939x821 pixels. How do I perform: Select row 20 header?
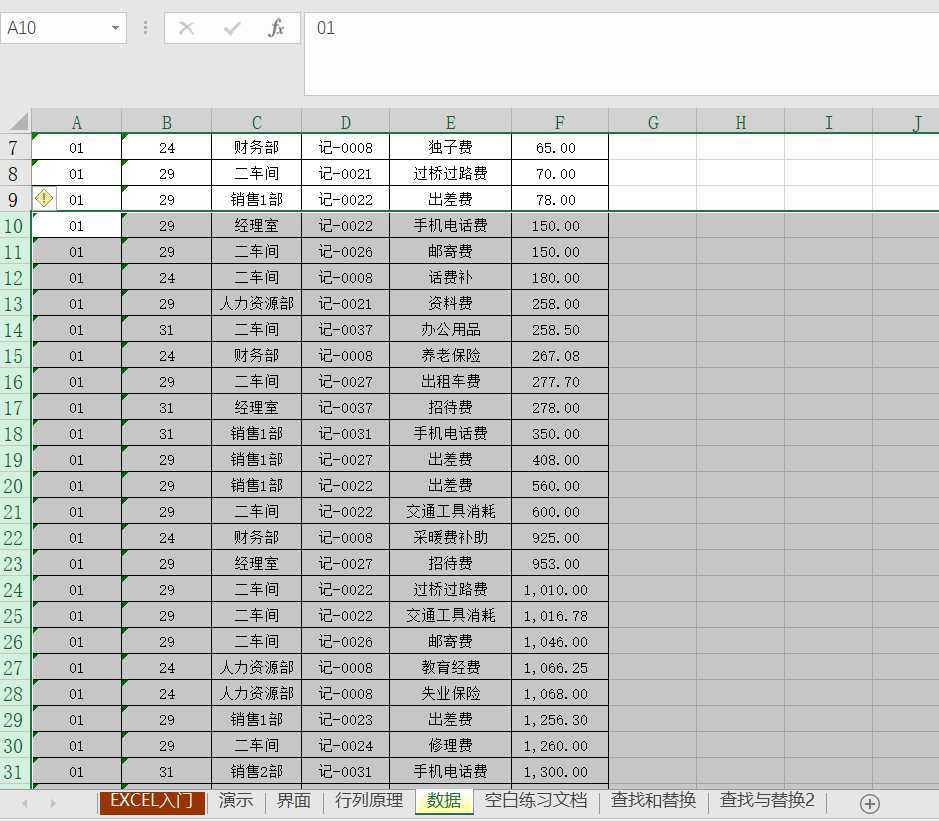[14, 486]
